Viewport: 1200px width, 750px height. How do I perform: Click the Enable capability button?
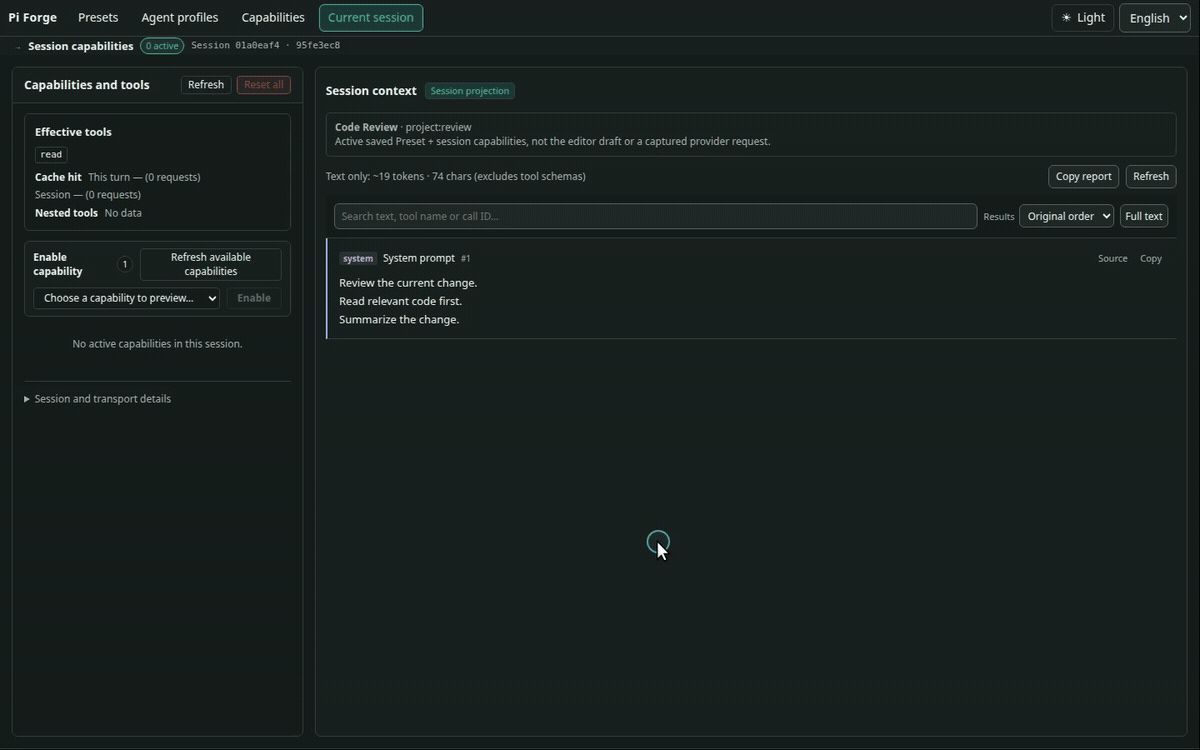coord(254,298)
